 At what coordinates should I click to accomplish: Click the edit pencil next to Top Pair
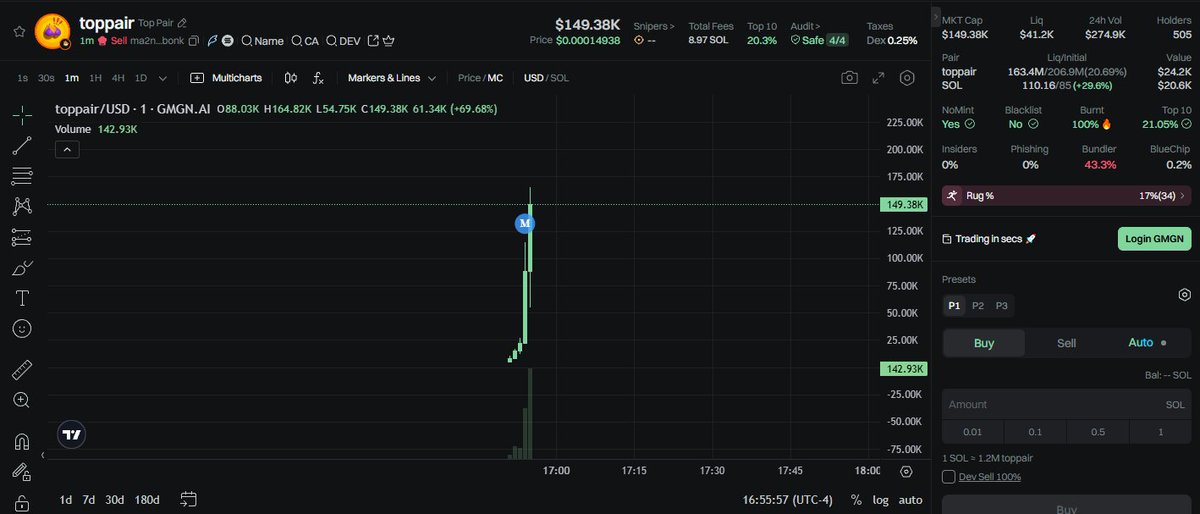coord(181,22)
